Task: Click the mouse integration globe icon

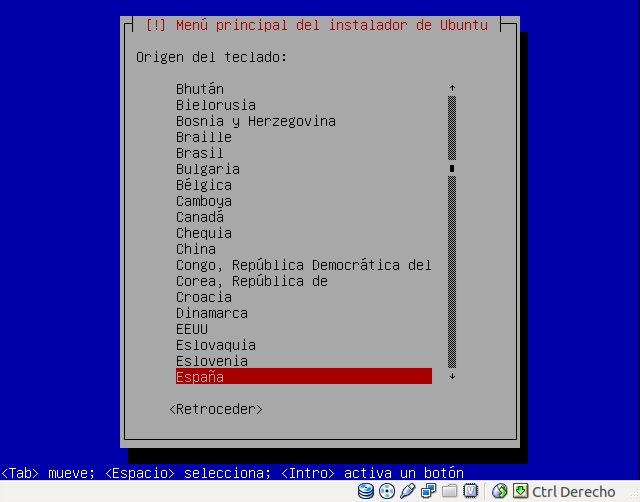Action: click(x=499, y=491)
